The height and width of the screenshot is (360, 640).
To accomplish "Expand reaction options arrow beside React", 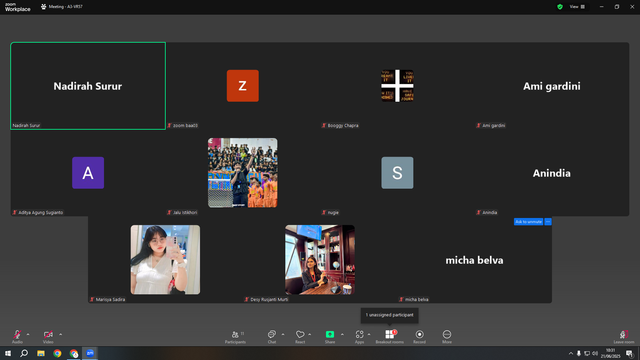I will tap(310, 334).
